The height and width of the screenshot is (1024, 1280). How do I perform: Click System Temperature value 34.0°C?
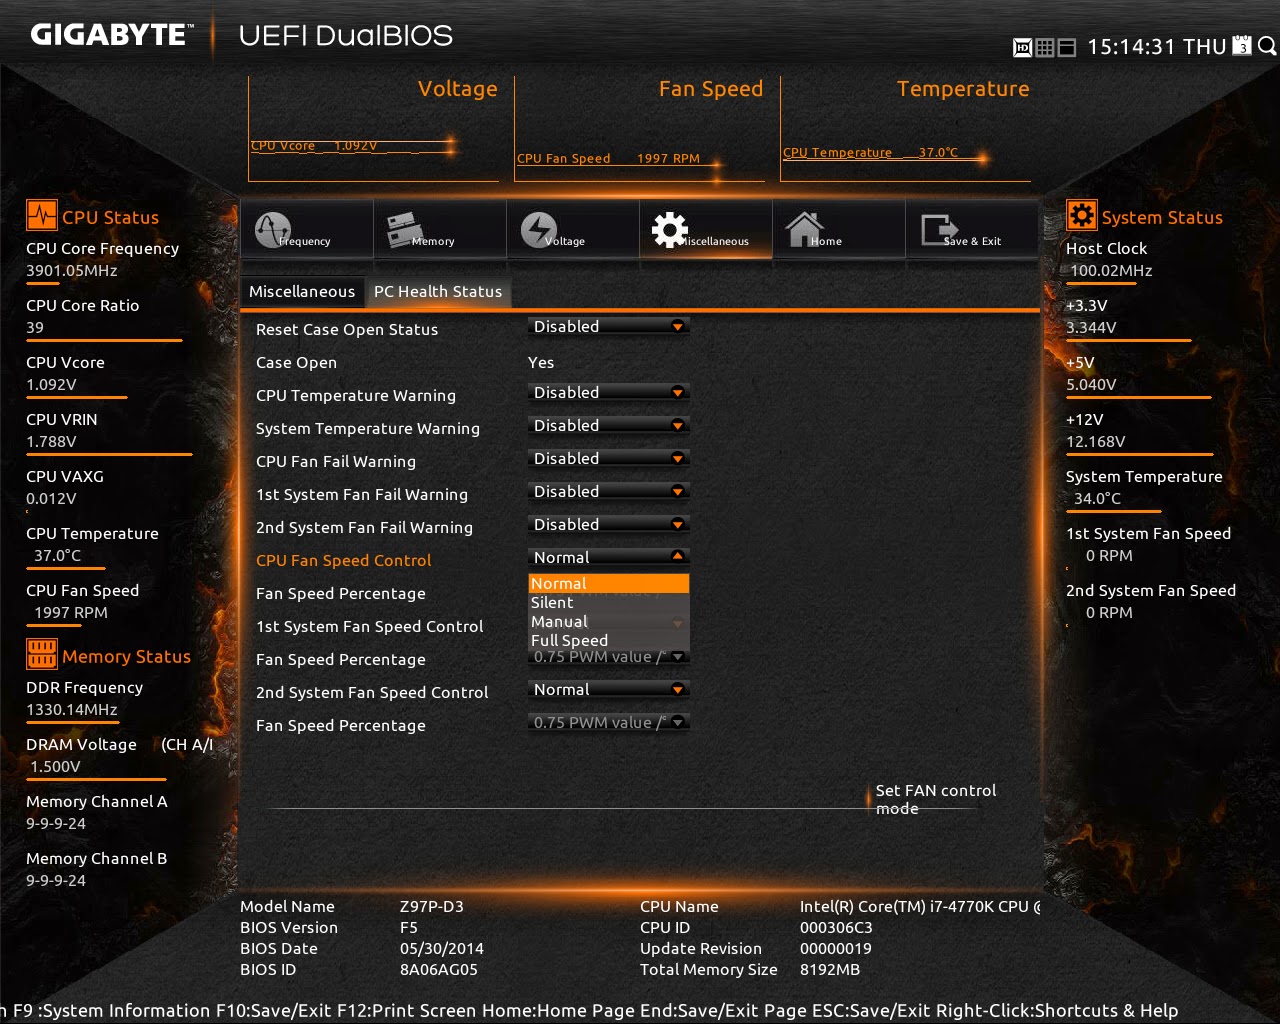1098,499
